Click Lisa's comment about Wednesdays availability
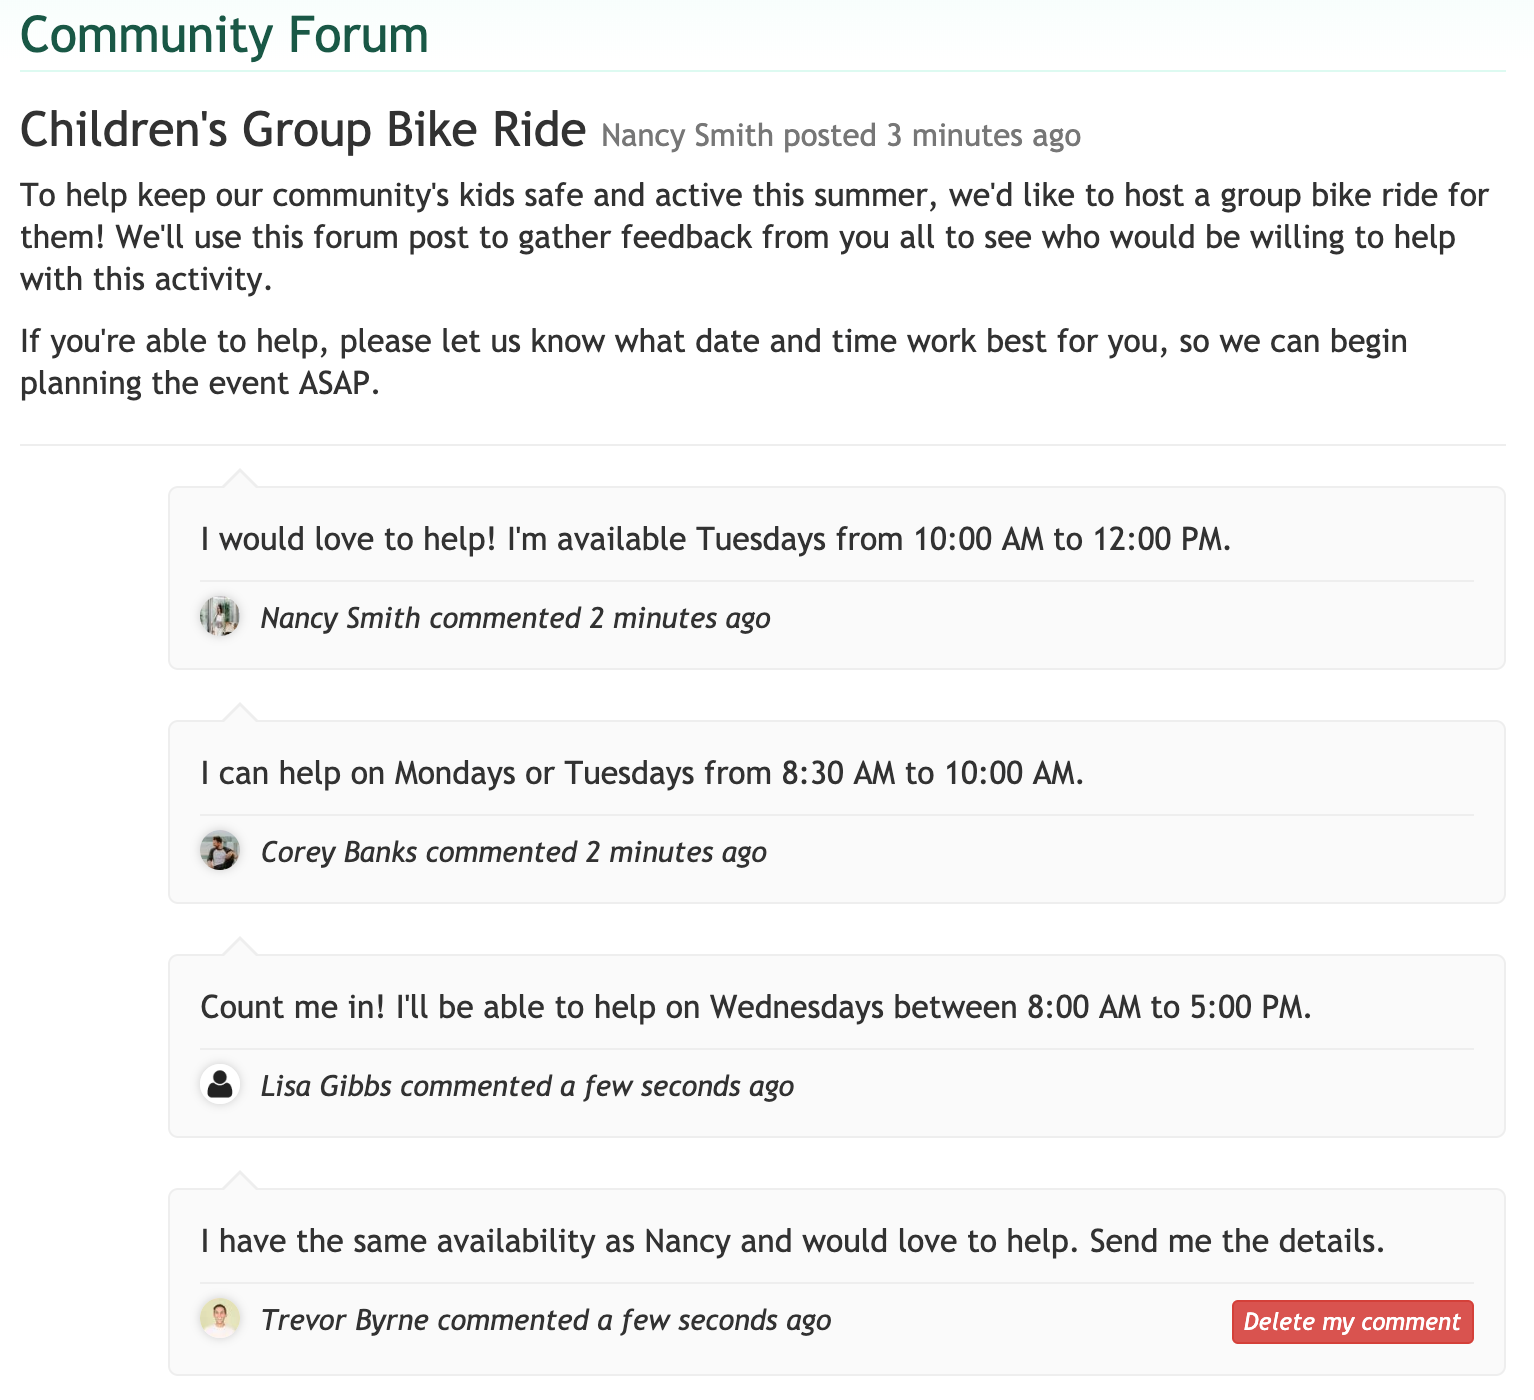This screenshot has width=1534, height=1400. [x=755, y=1007]
